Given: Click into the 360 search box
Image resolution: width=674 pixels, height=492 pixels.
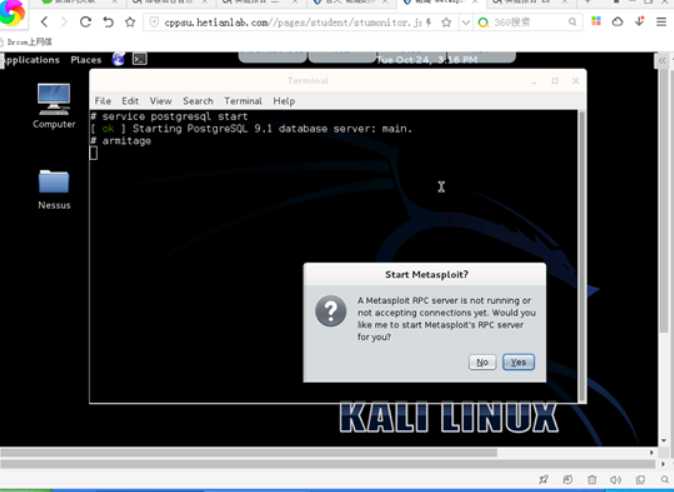Looking at the screenshot, I should point(529,21).
